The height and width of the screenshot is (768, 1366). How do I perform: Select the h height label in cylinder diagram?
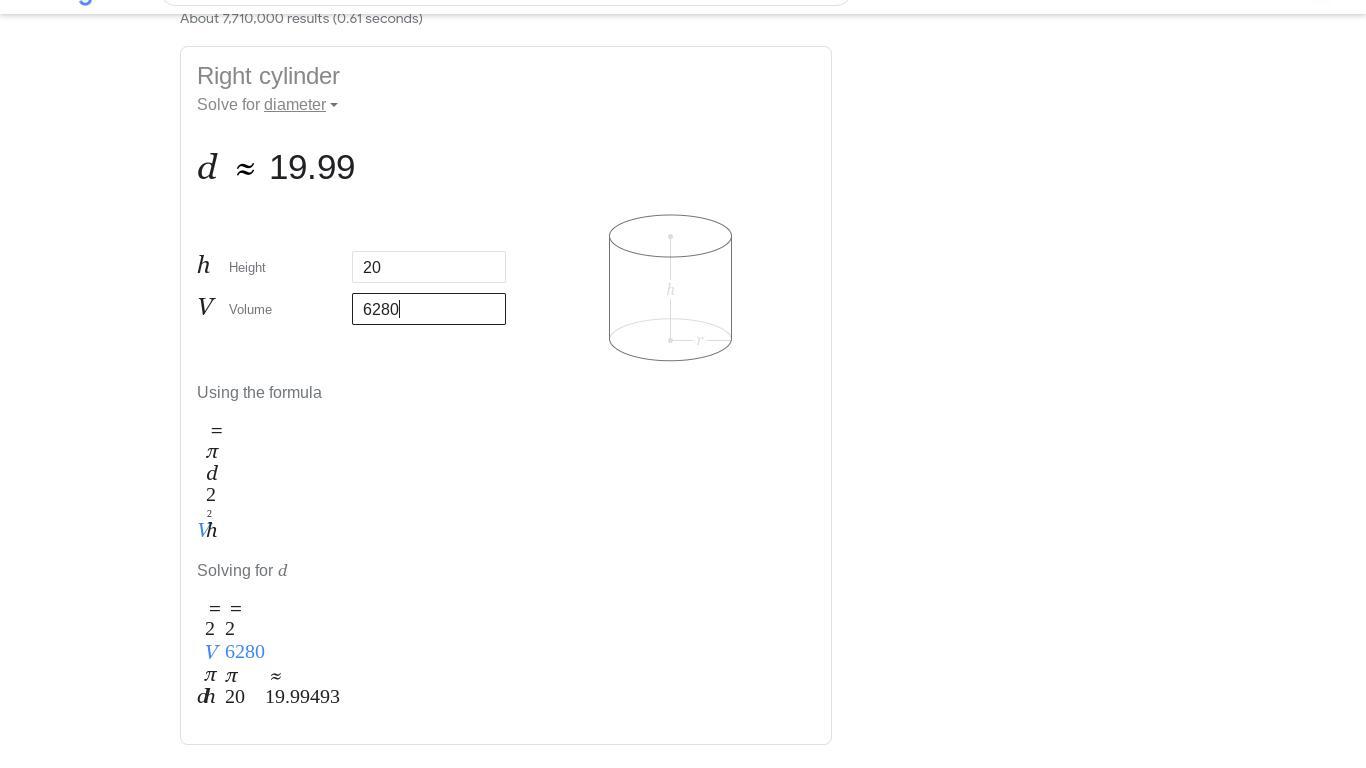670,290
